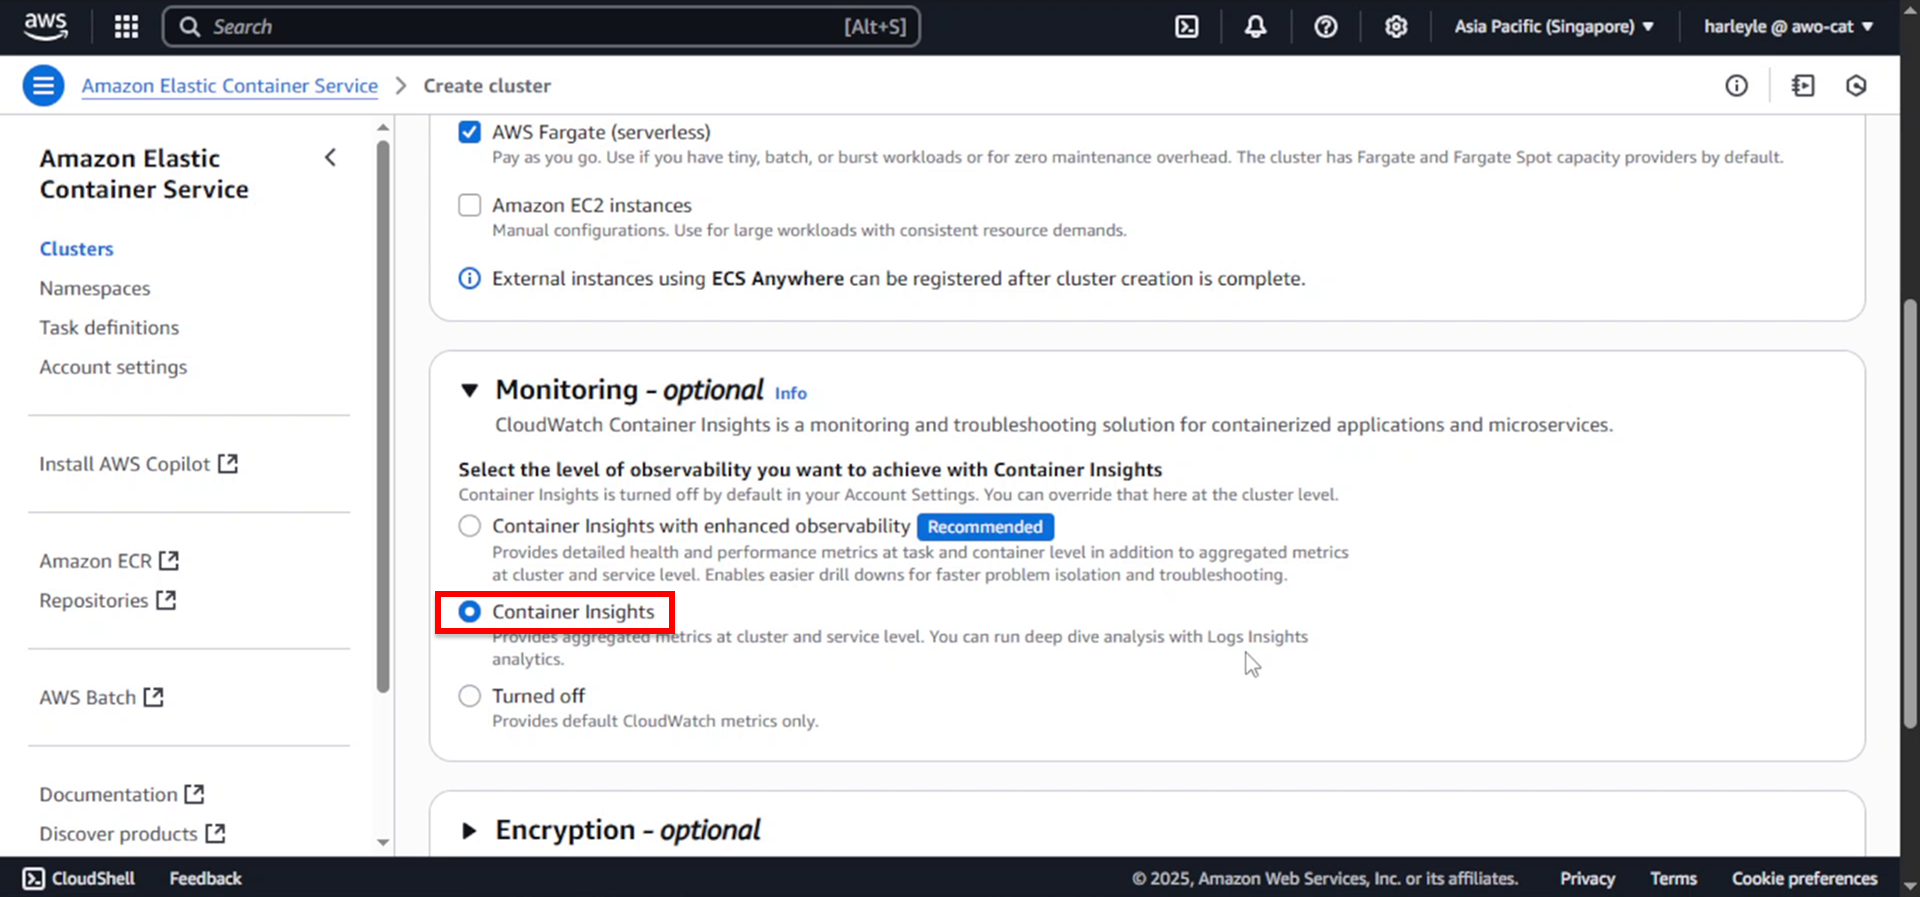This screenshot has width=1920, height=897.
Task: Focus the top Search input field
Action: point(541,27)
